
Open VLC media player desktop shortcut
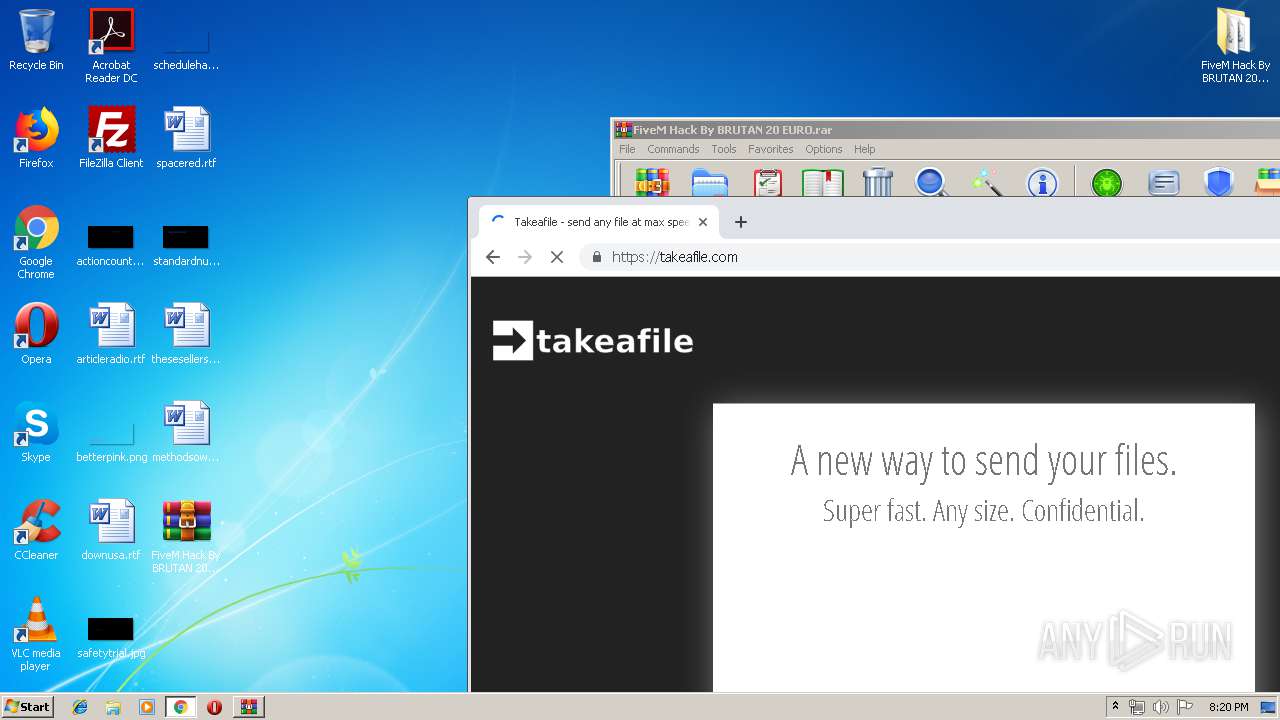36,634
